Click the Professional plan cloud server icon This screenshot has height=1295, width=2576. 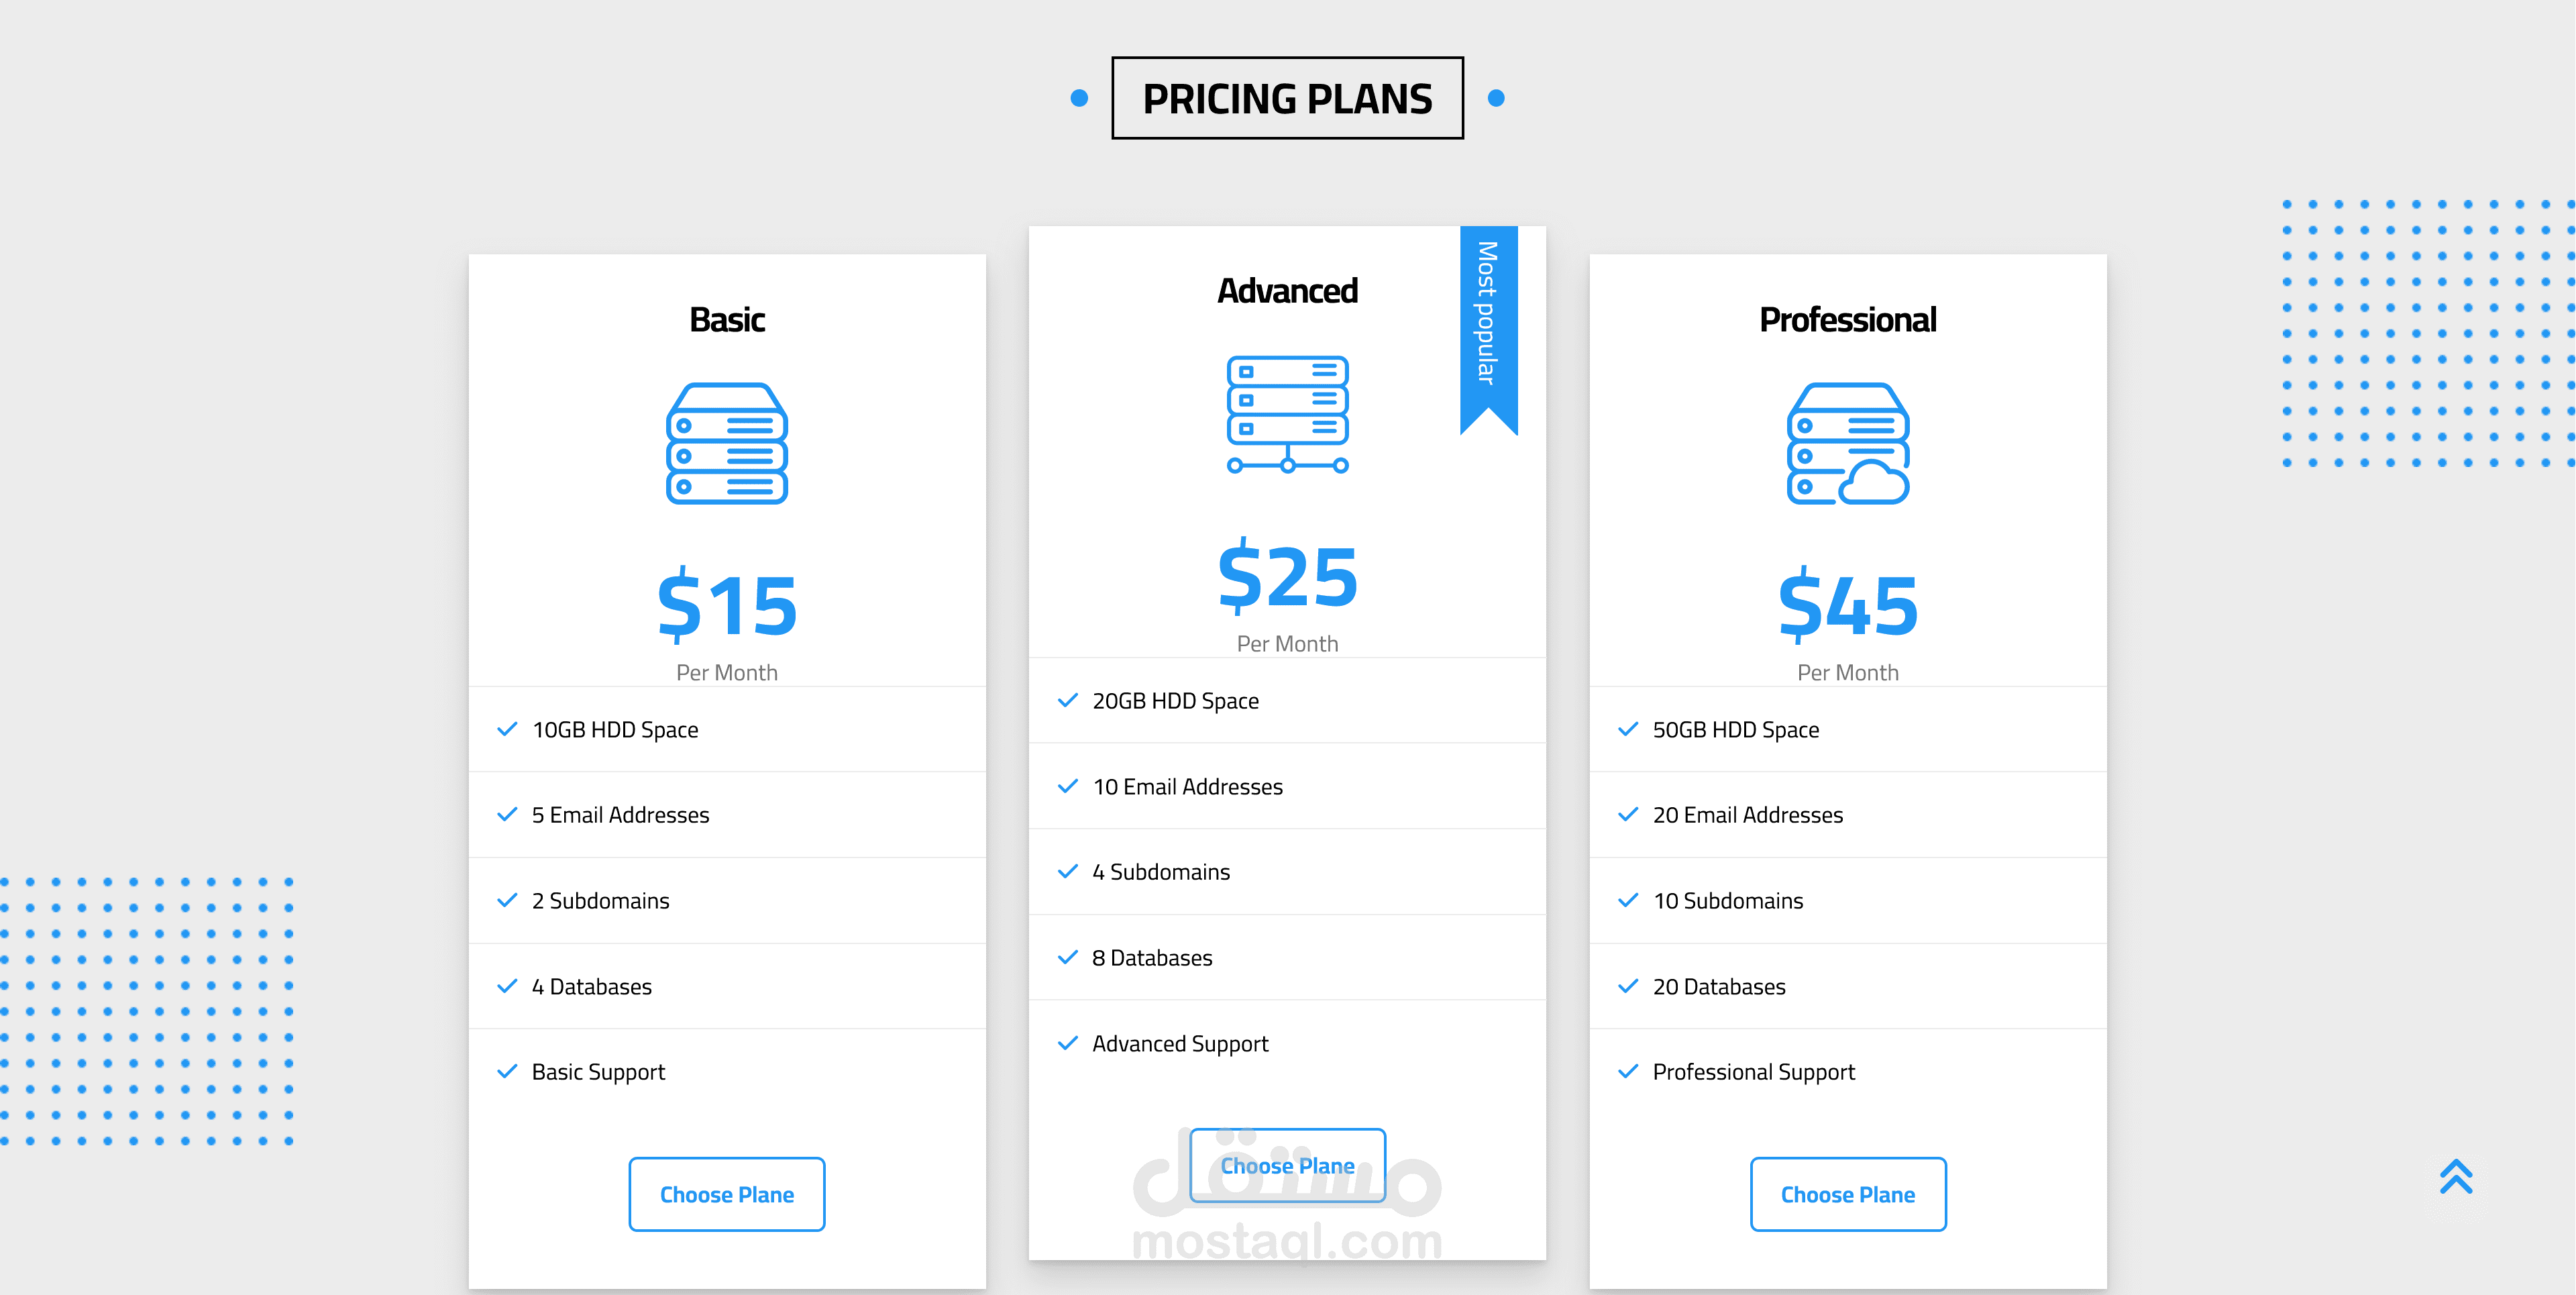[x=1847, y=444]
